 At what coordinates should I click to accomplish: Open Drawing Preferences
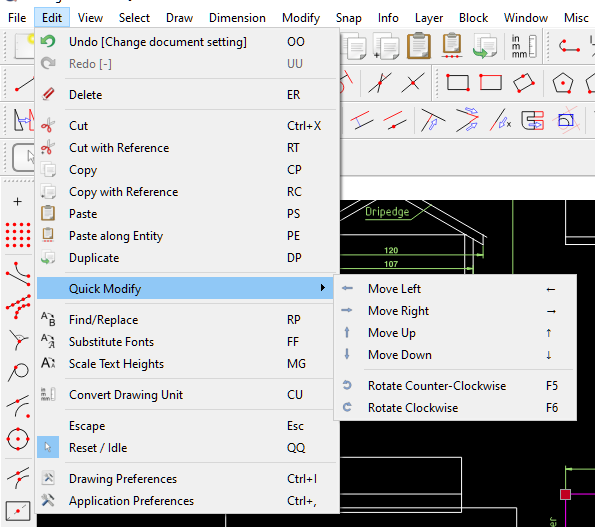click(187, 479)
